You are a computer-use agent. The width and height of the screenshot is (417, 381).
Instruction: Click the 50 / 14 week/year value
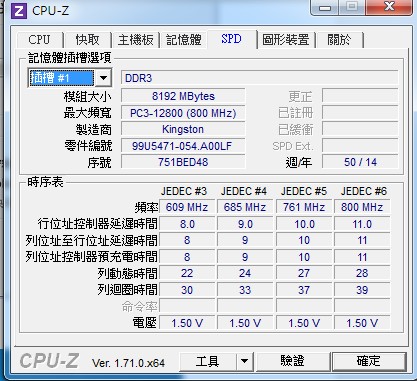click(x=360, y=162)
